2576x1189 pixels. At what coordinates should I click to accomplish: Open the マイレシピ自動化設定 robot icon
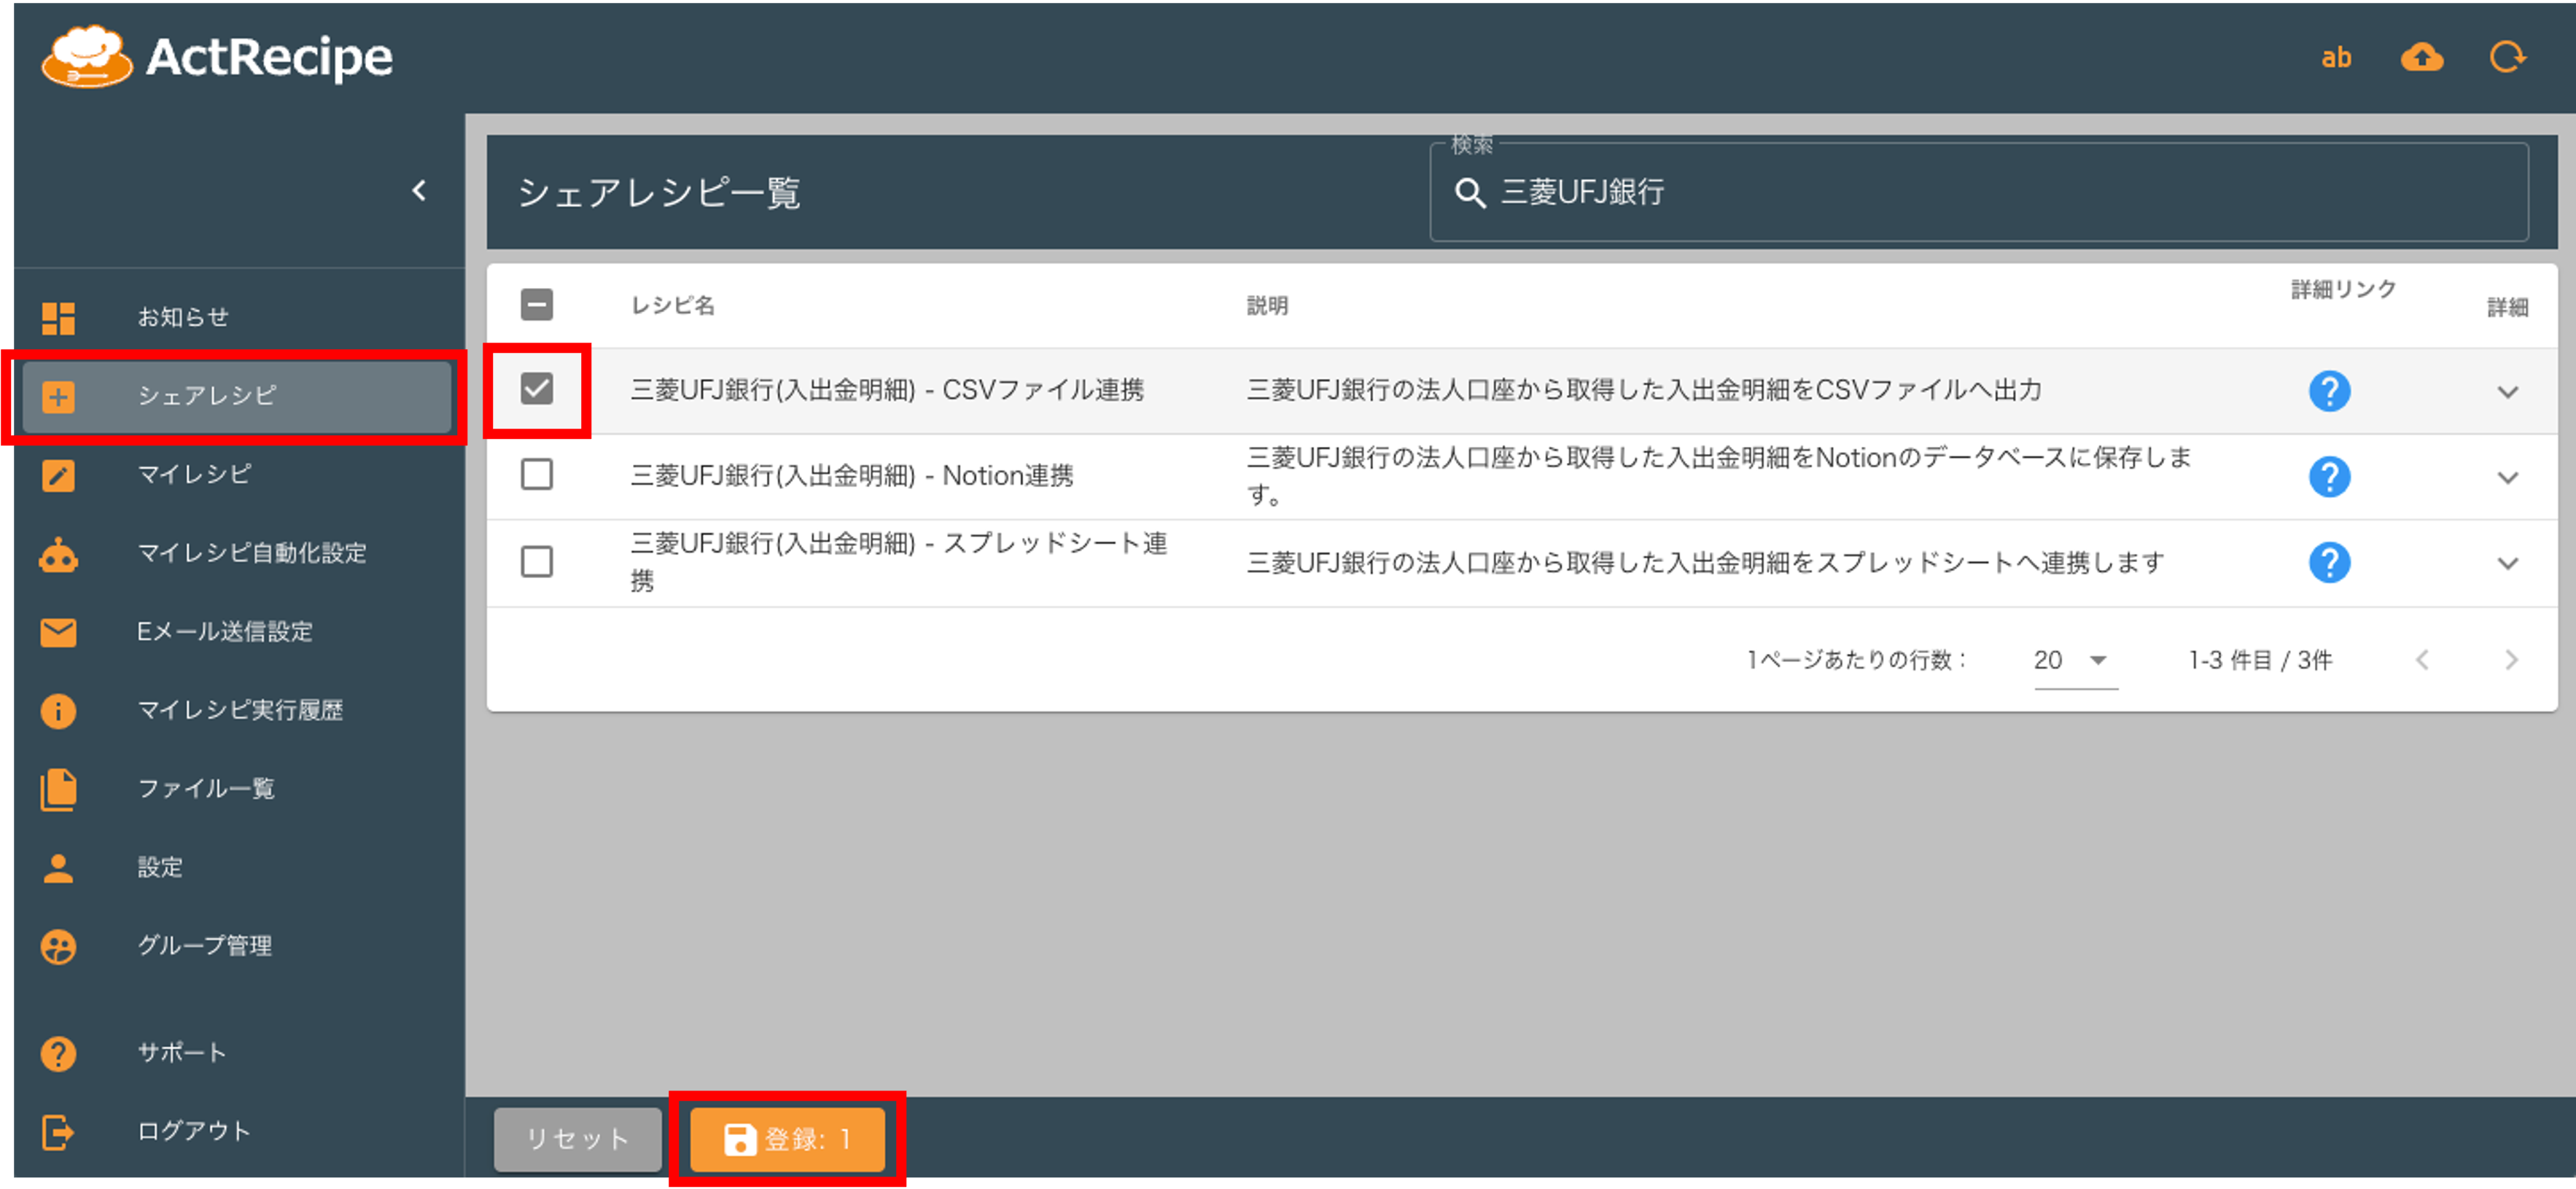[x=58, y=554]
